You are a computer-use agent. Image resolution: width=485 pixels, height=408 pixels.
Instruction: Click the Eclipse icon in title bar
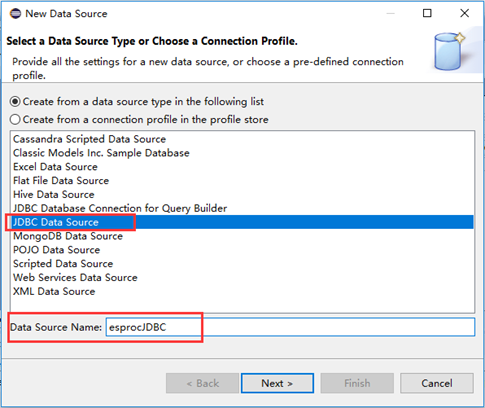point(15,14)
